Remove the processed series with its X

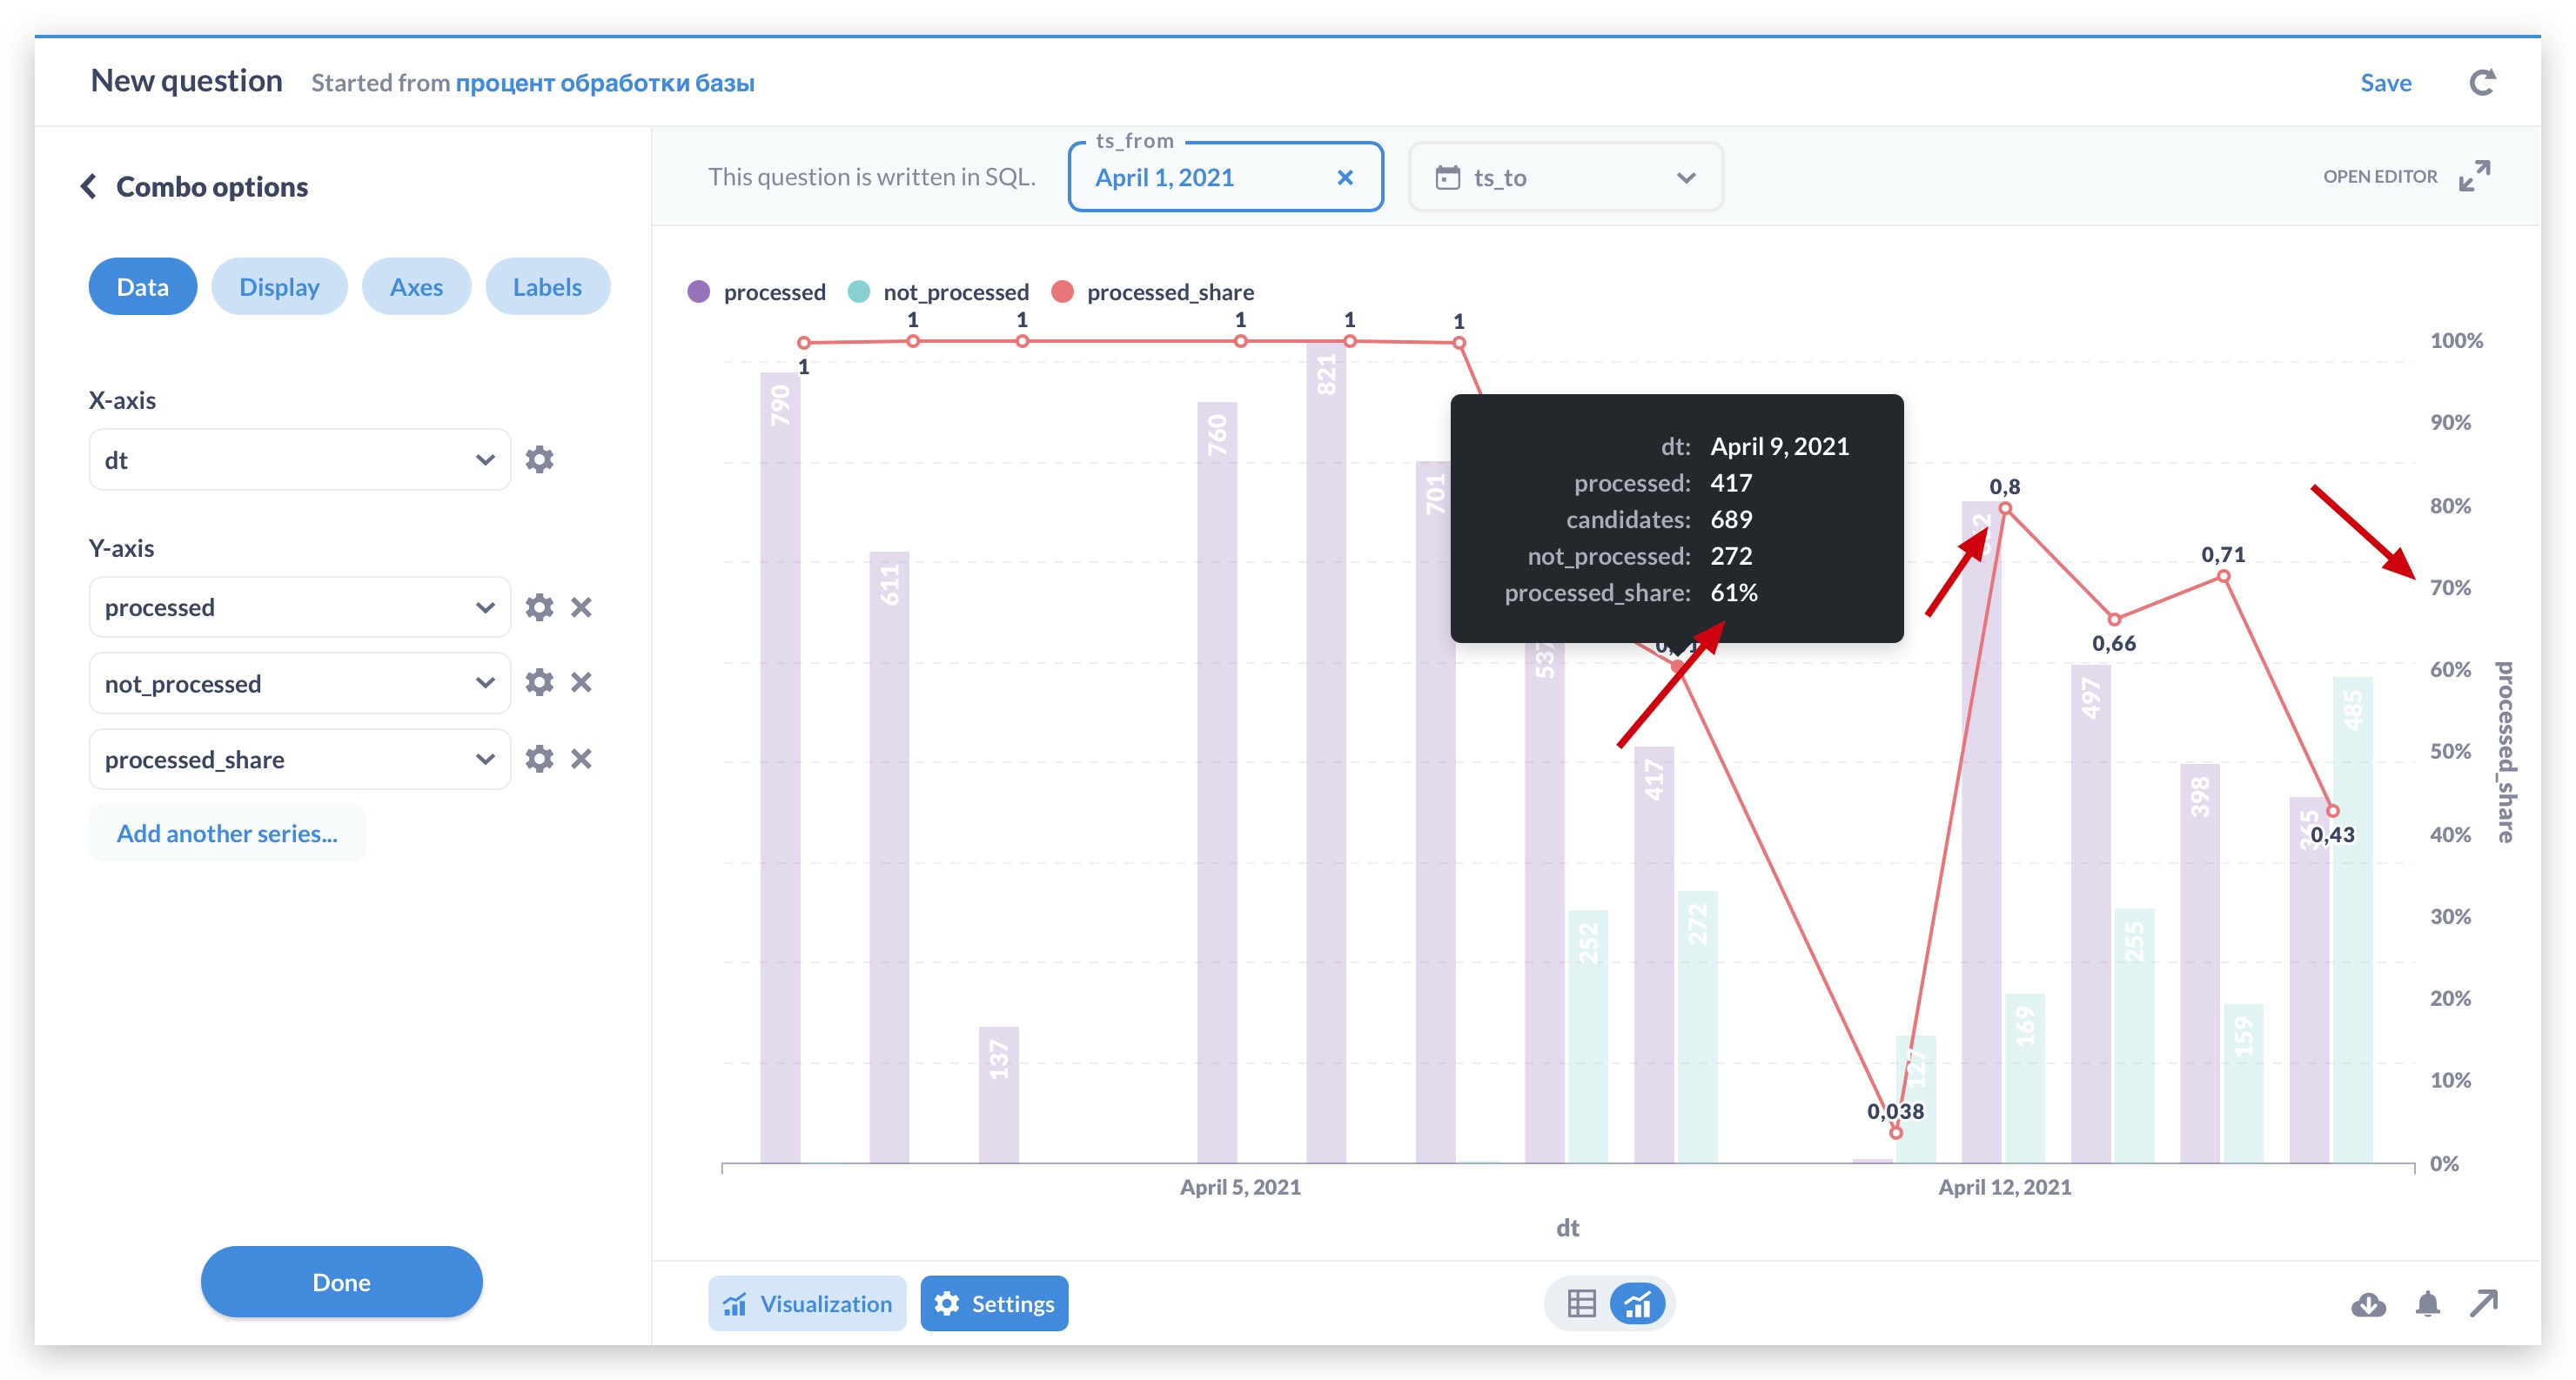coord(581,607)
